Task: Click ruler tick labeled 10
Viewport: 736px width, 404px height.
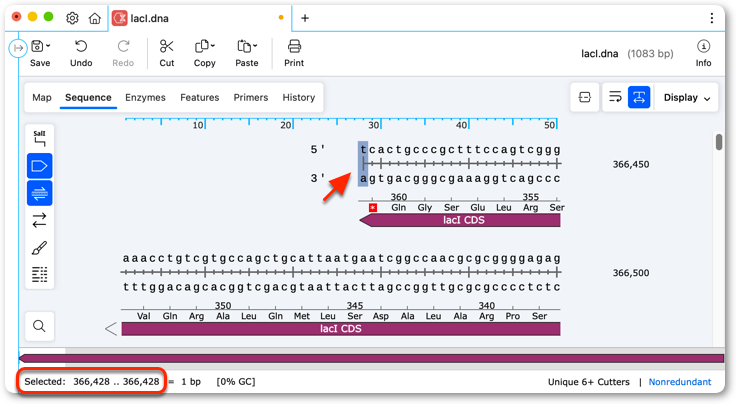Action: point(198,125)
